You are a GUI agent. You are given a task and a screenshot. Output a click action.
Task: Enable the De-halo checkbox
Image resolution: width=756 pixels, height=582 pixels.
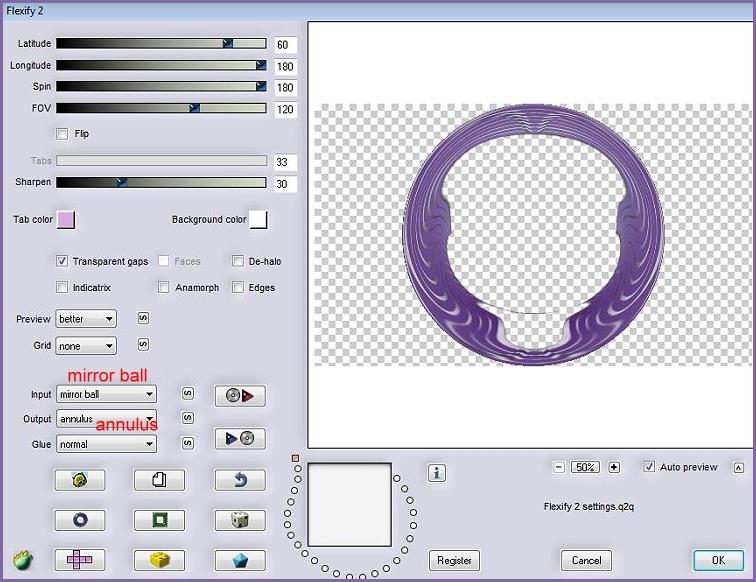click(238, 261)
